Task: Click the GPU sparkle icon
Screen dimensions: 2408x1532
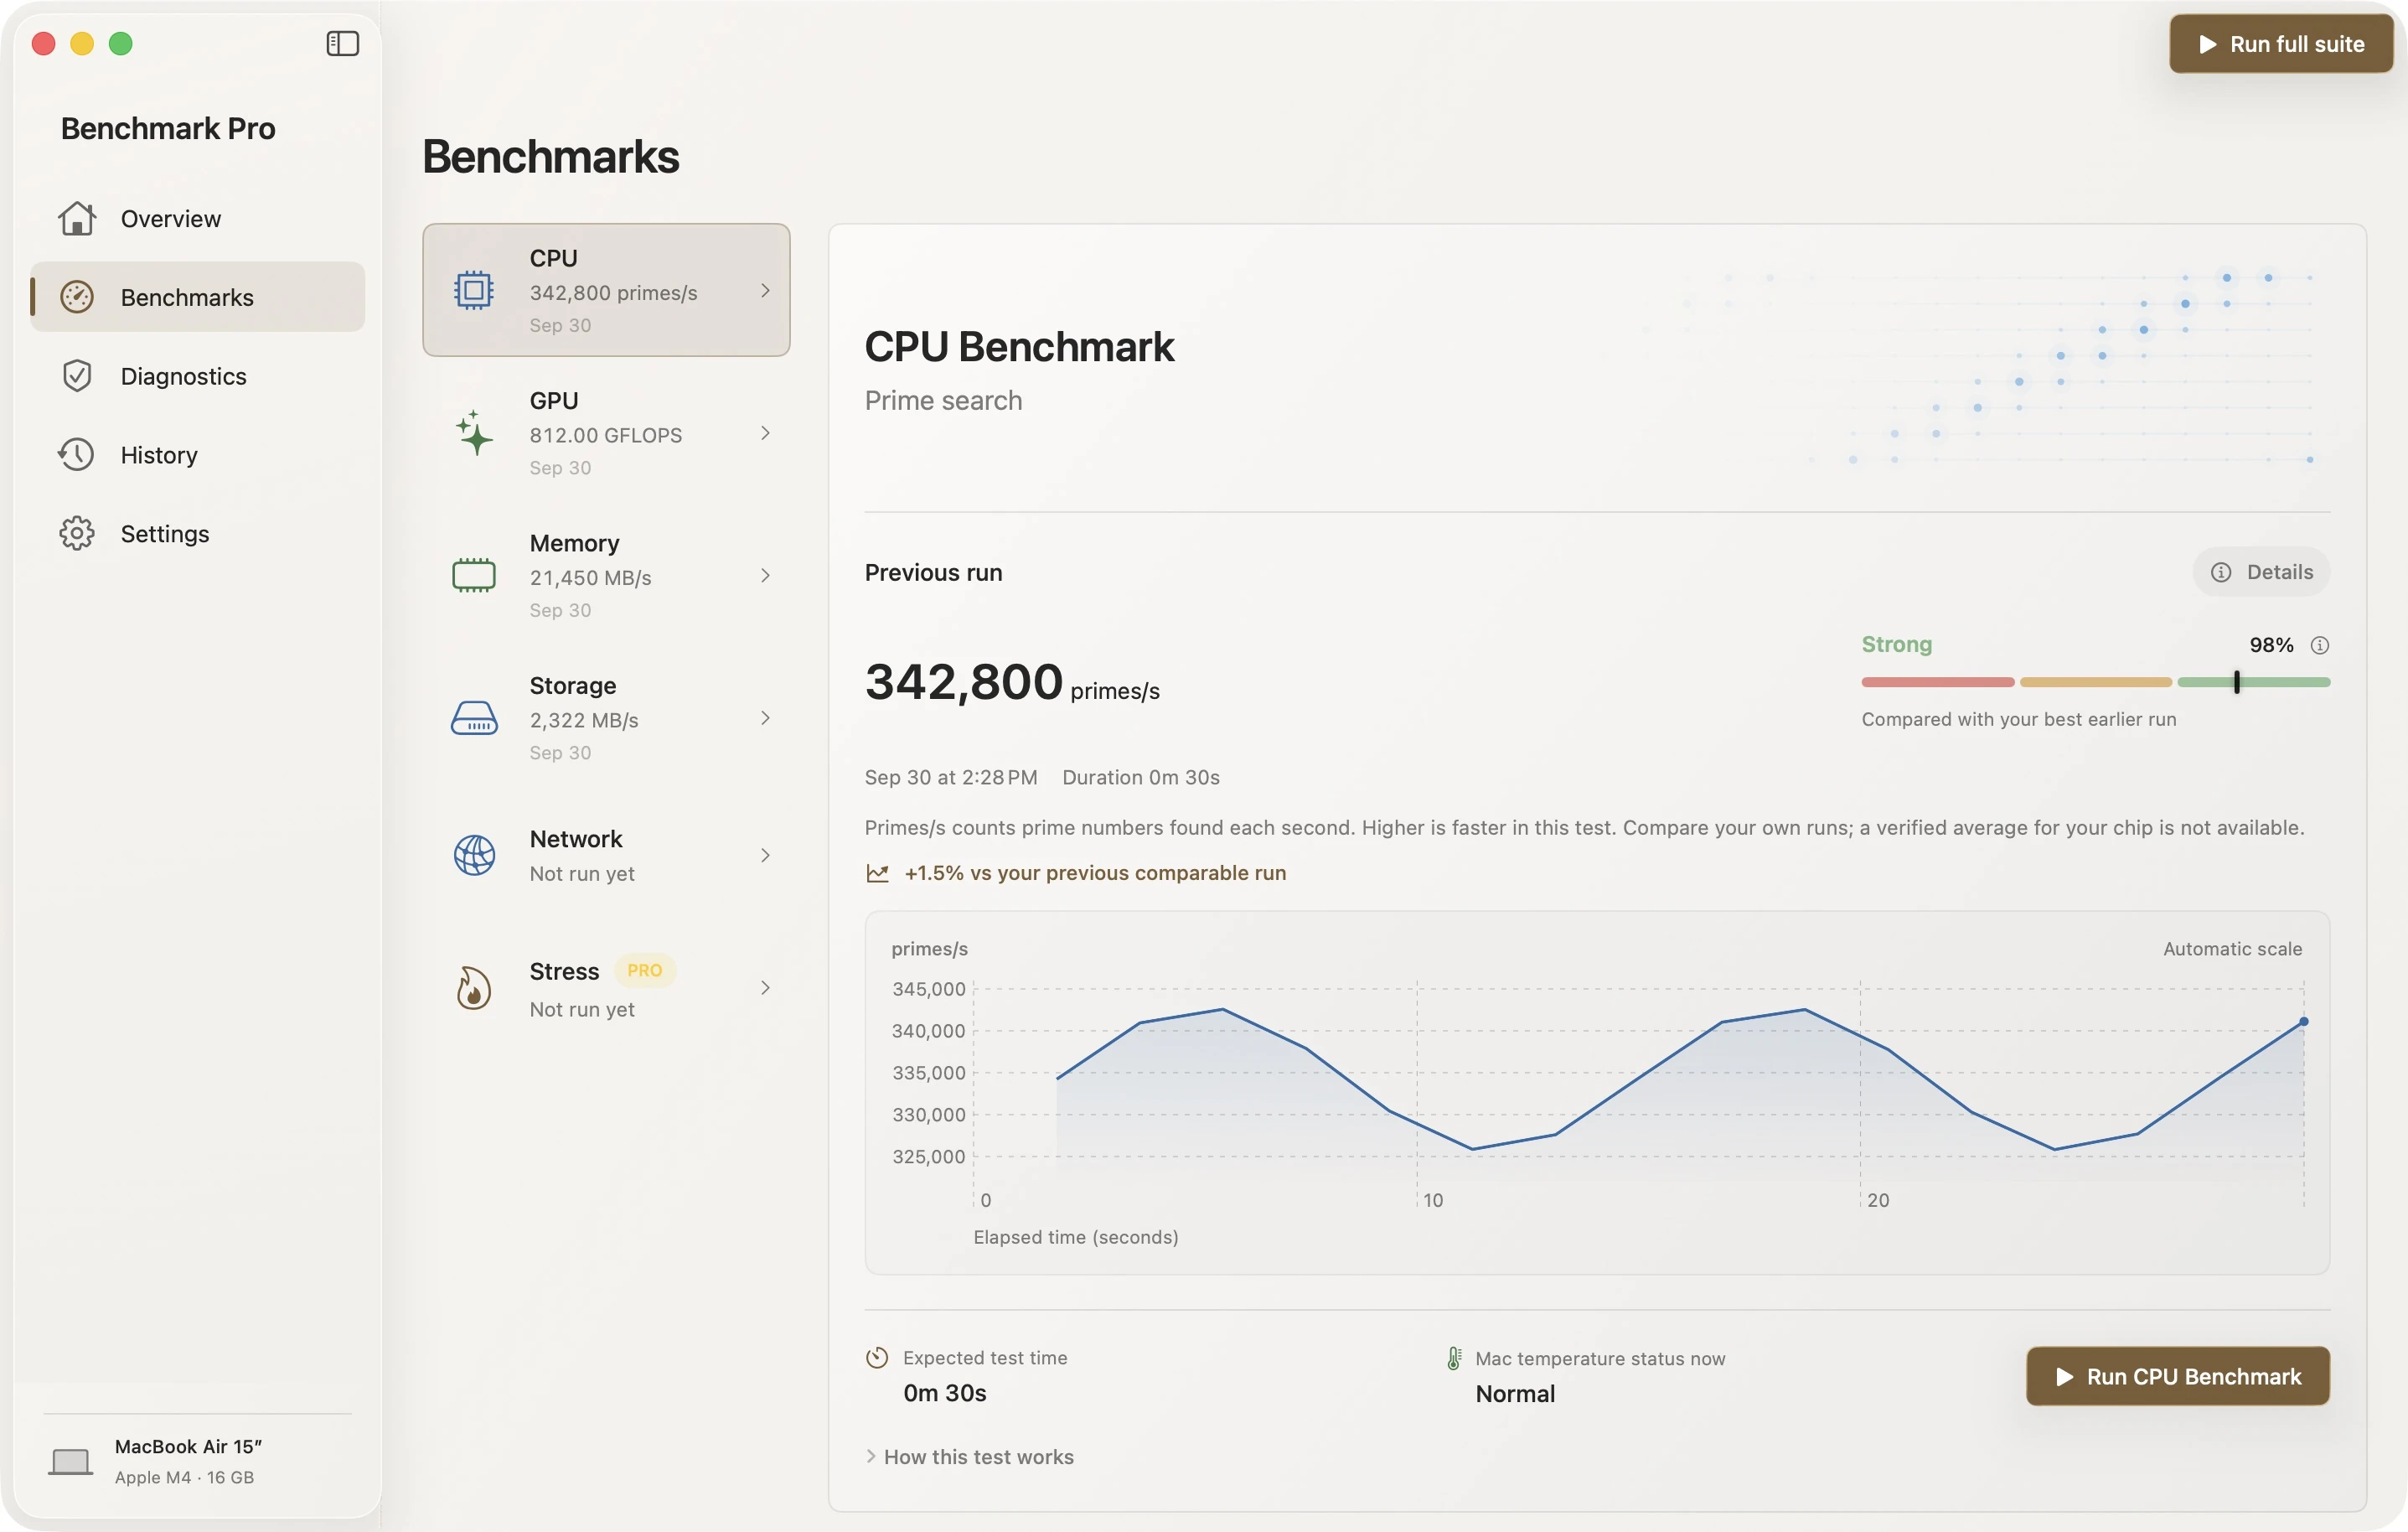Action: click(x=474, y=432)
